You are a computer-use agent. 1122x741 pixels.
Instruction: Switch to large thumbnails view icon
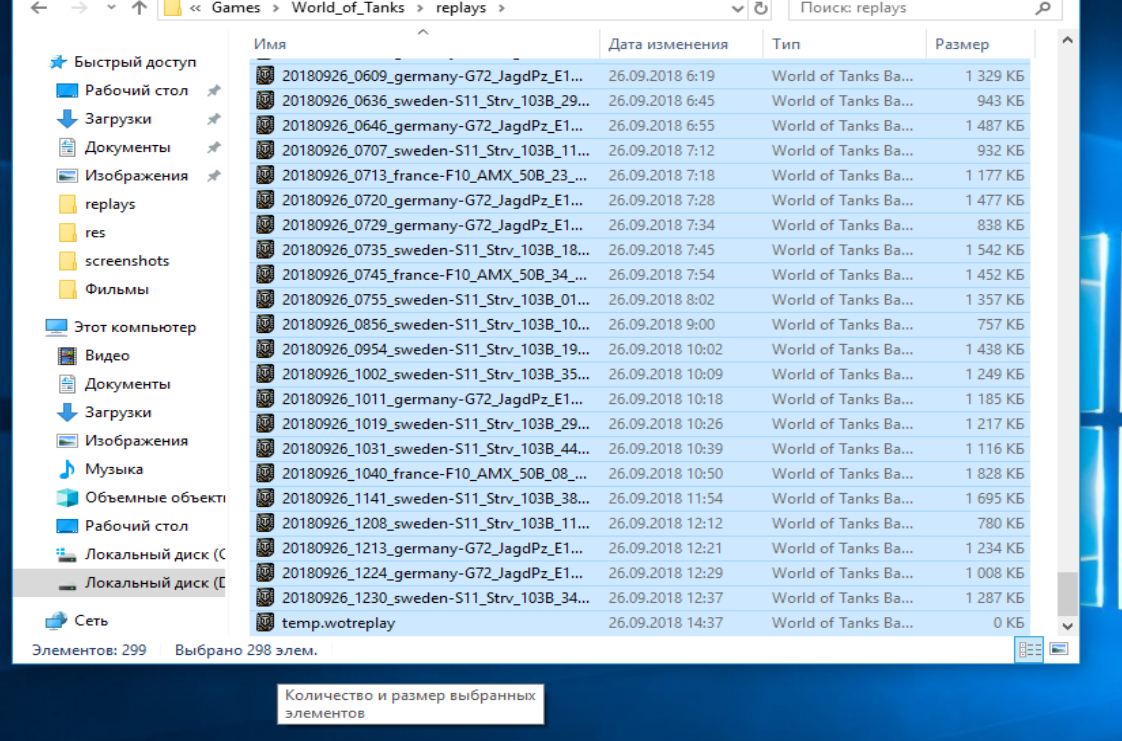[1059, 649]
